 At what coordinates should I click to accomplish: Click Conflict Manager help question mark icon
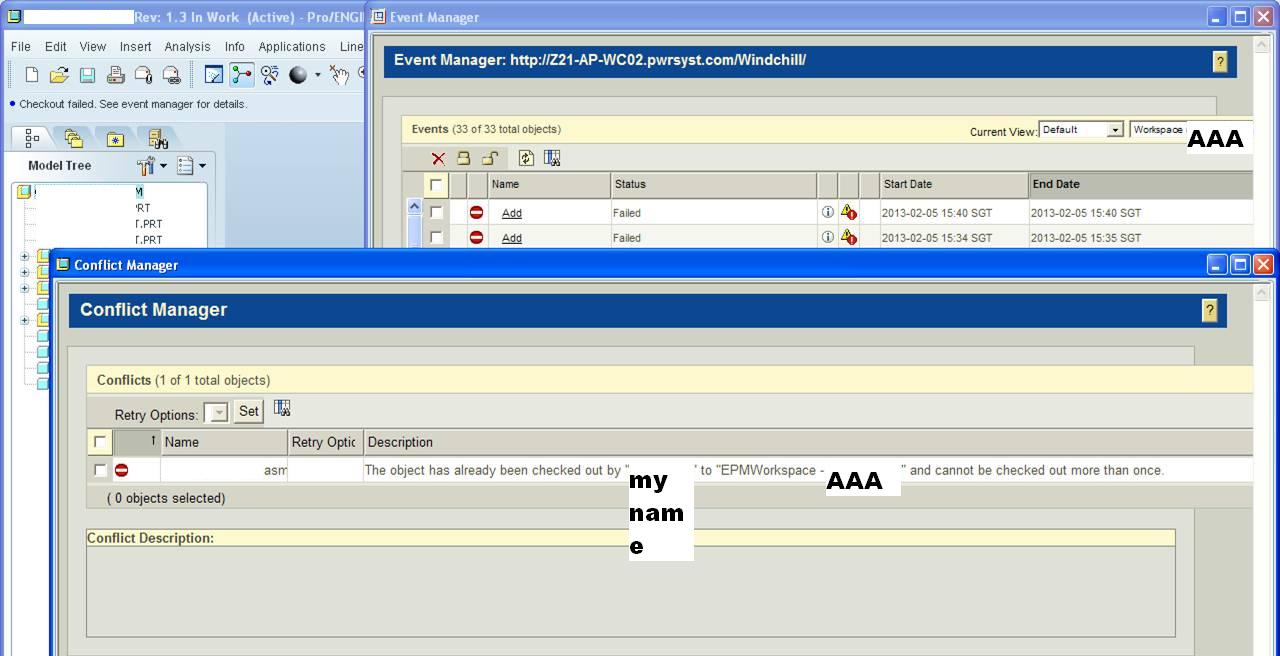point(1210,310)
